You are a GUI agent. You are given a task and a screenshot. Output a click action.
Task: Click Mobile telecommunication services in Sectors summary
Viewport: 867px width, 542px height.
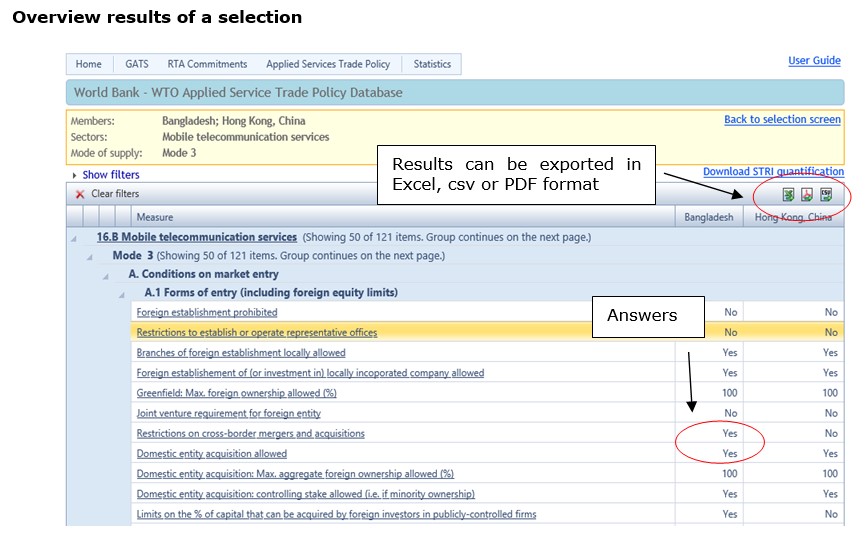click(x=246, y=137)
